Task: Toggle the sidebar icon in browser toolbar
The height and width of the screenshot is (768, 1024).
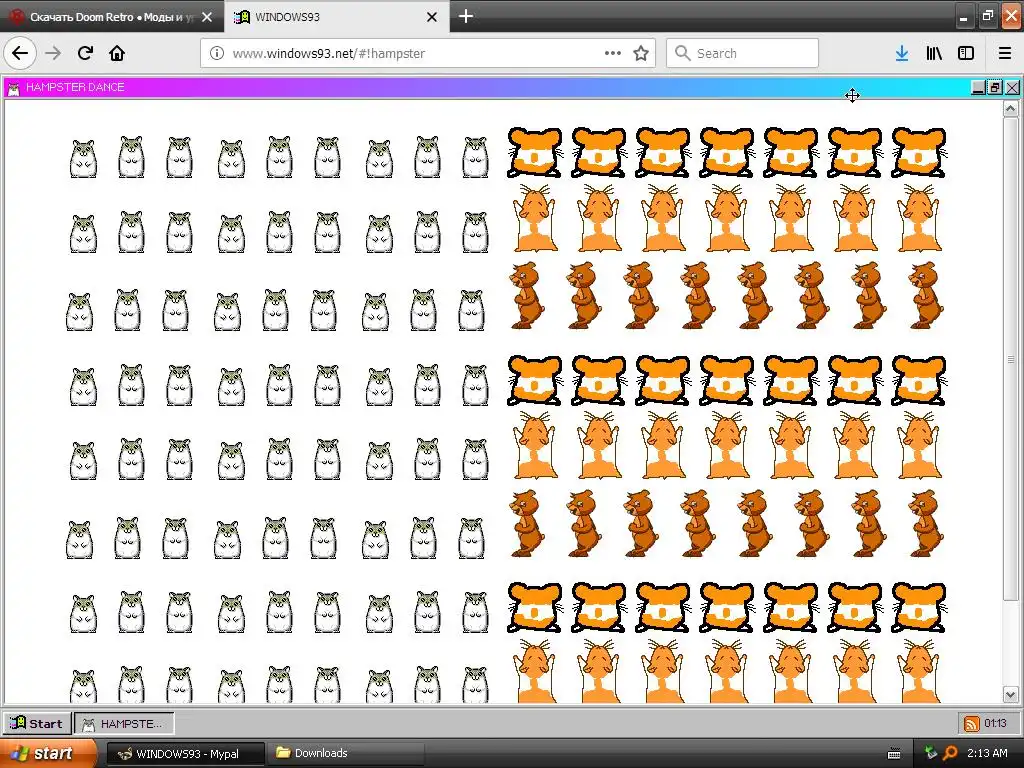Action: click(x=966, y=53)
